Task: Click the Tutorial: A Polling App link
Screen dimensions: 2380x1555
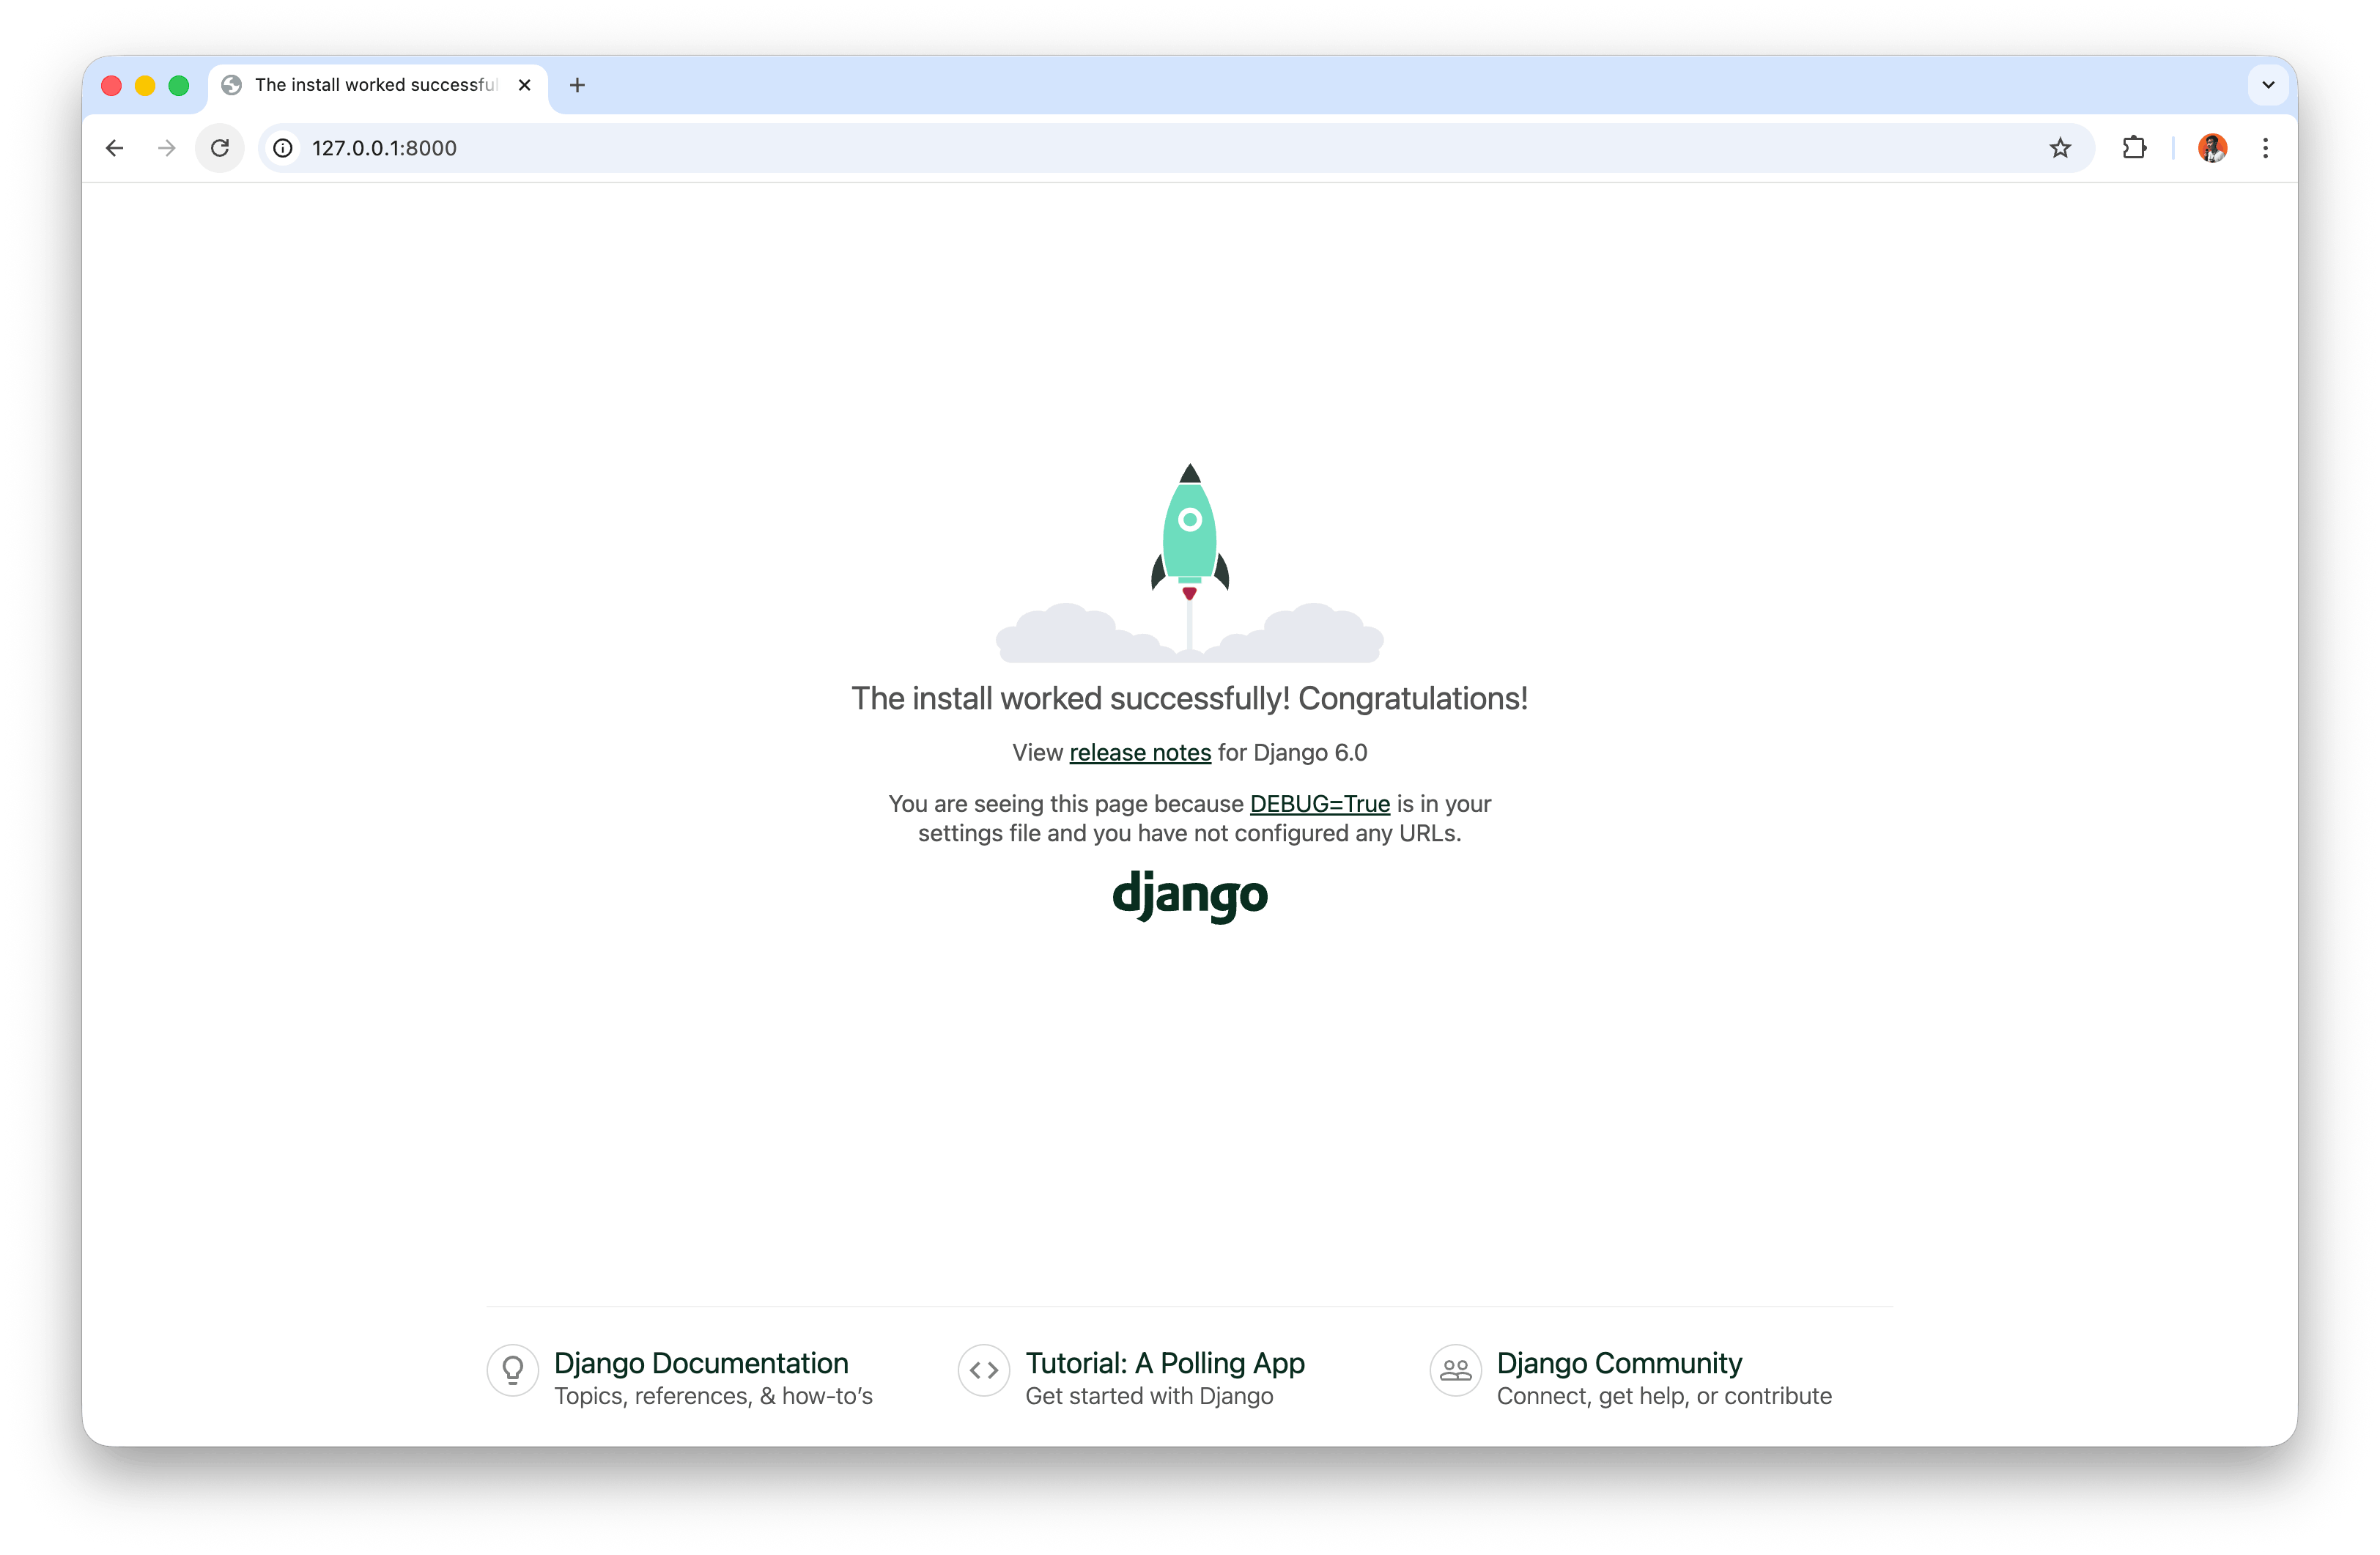Action: [x=1165, y=1362]
